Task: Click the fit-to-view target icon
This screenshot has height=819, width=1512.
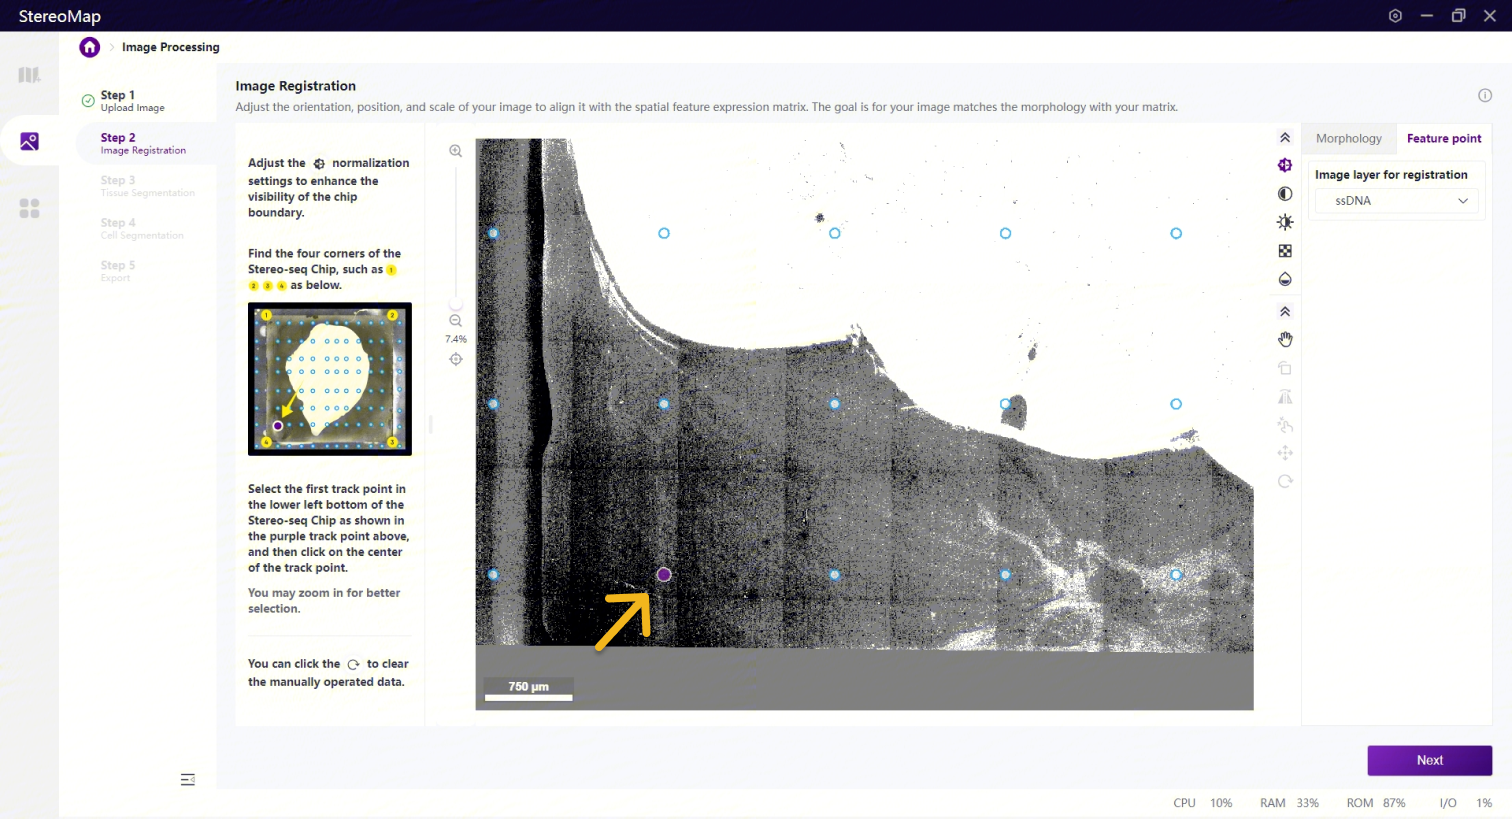Action: coord(456,359)
